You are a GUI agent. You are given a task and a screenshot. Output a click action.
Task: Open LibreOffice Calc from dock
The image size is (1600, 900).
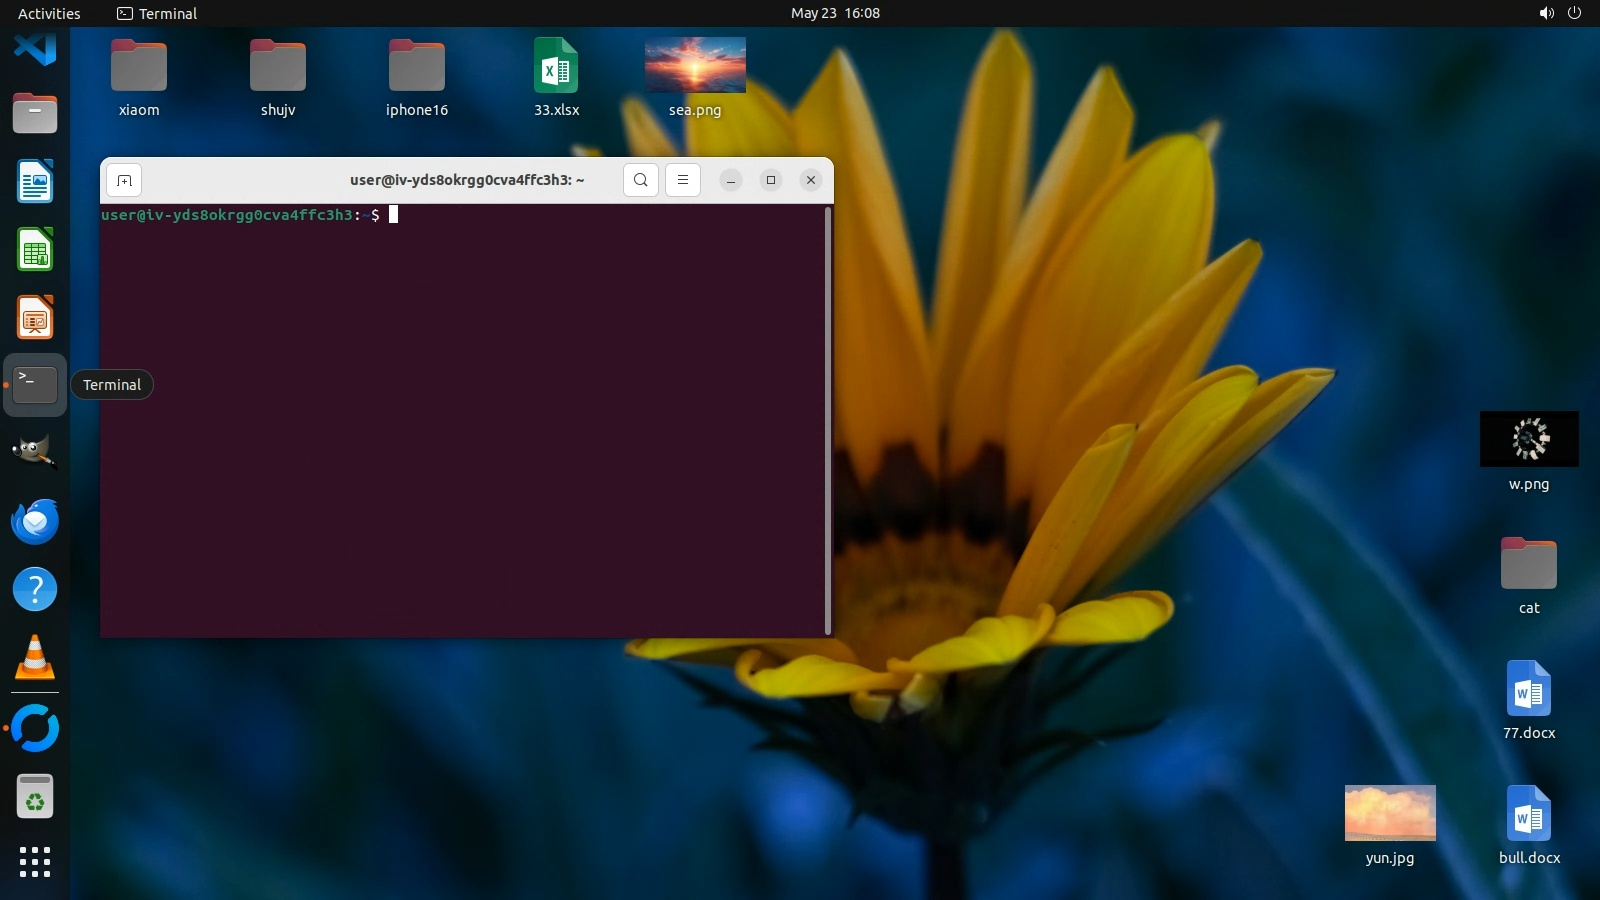(x=35, y=250)
